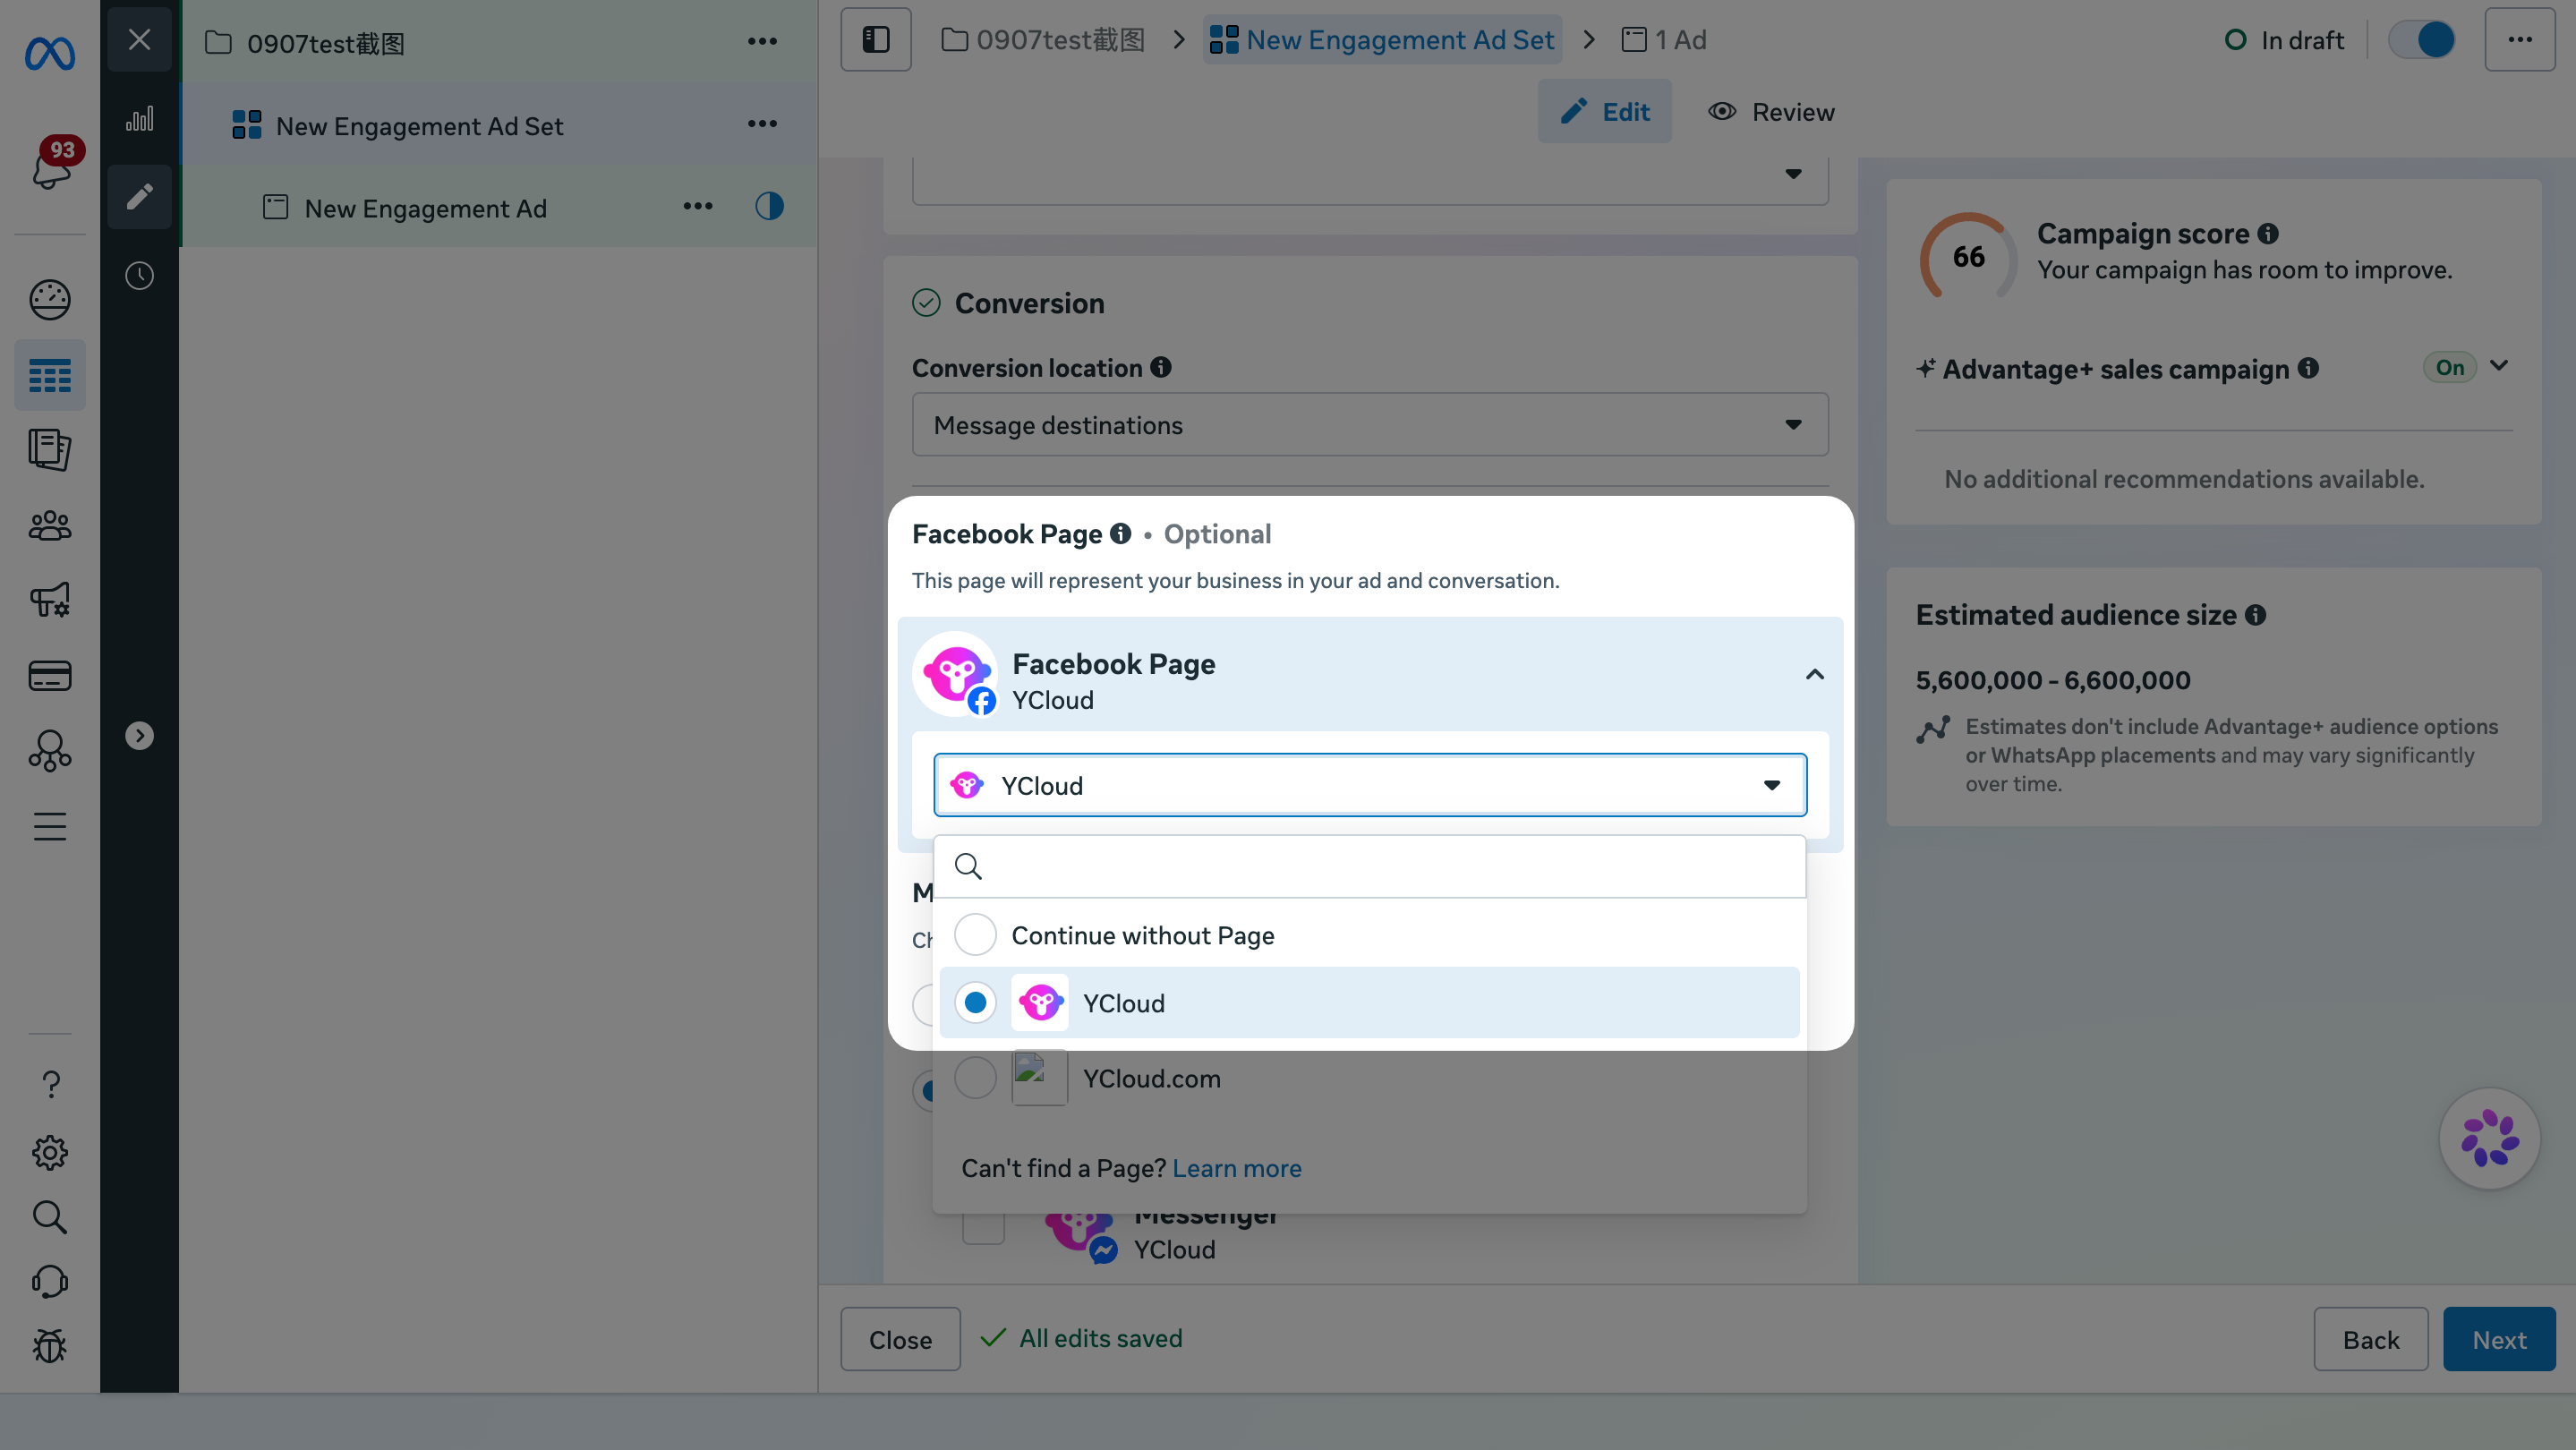Open New Engagement Ad Set options menu
Viewport: 2576px width, 1450px height.
click(x=762, y=124)
